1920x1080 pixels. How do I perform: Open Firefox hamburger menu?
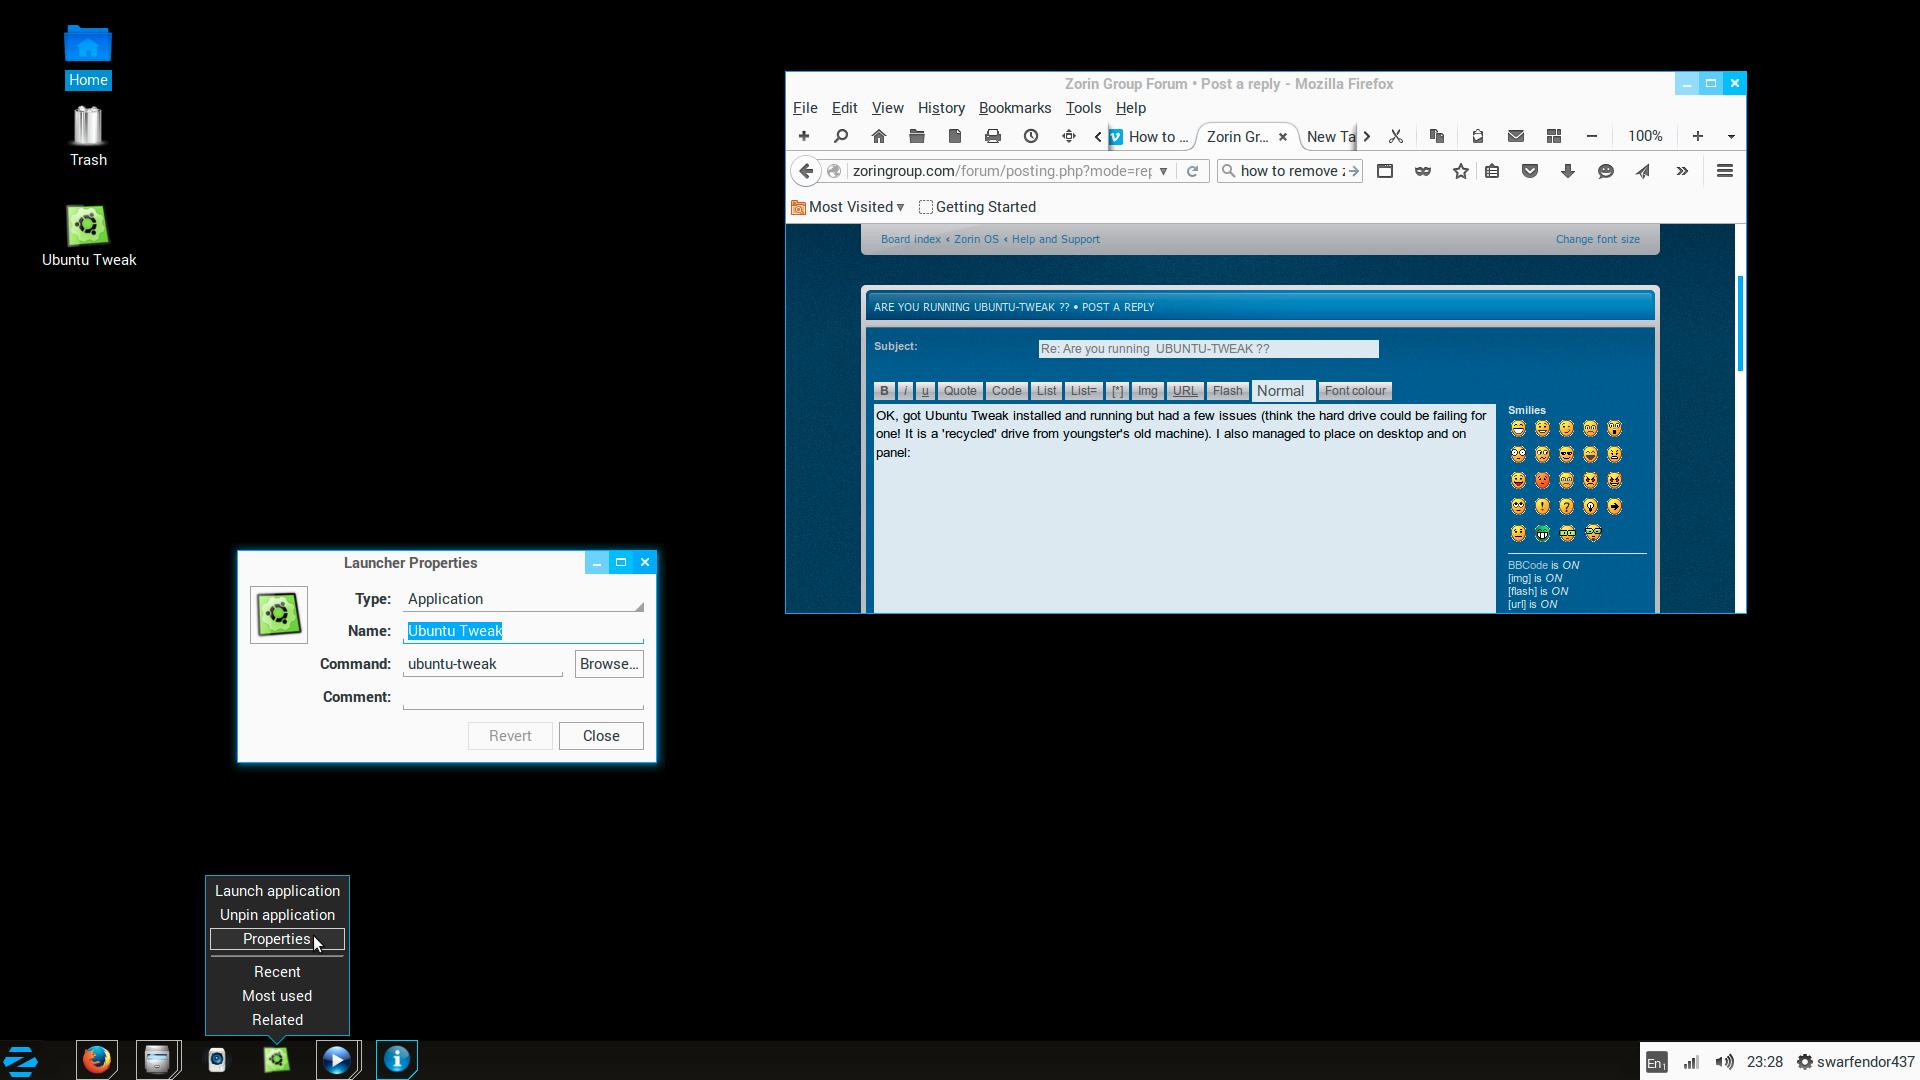click(1724, 171)
